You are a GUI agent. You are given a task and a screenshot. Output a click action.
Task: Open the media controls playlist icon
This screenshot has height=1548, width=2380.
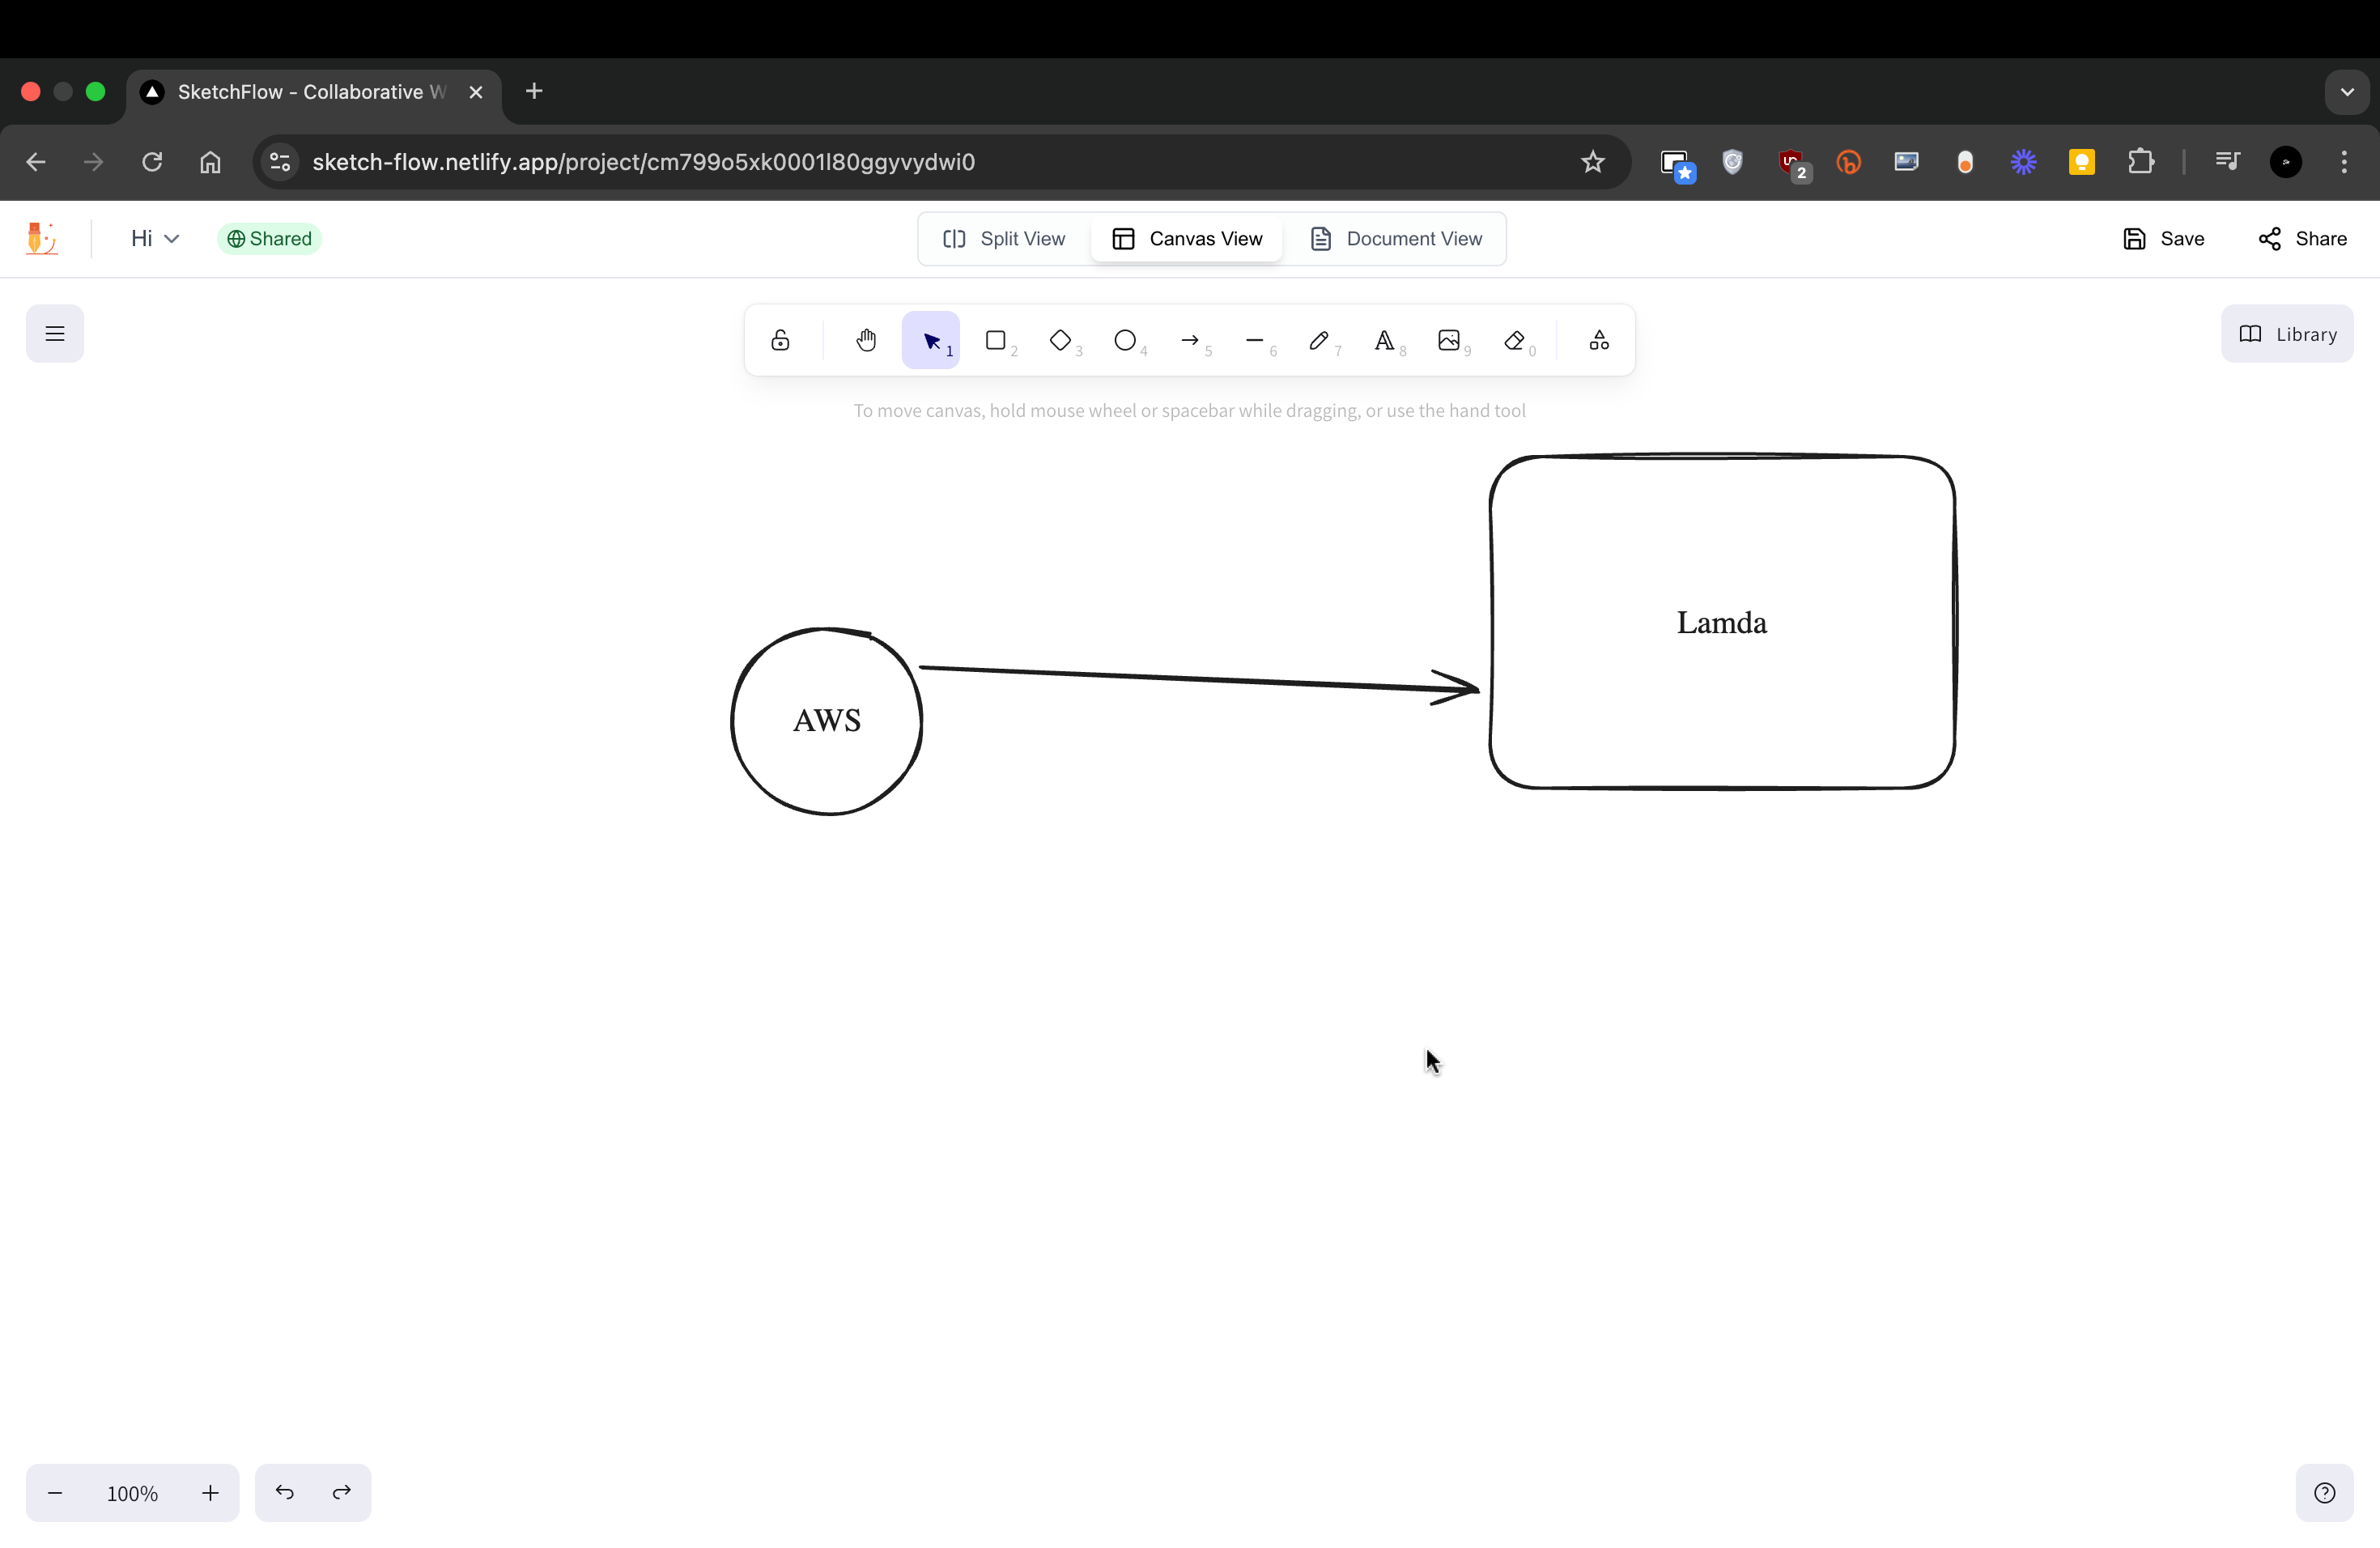coord(2228,162)
